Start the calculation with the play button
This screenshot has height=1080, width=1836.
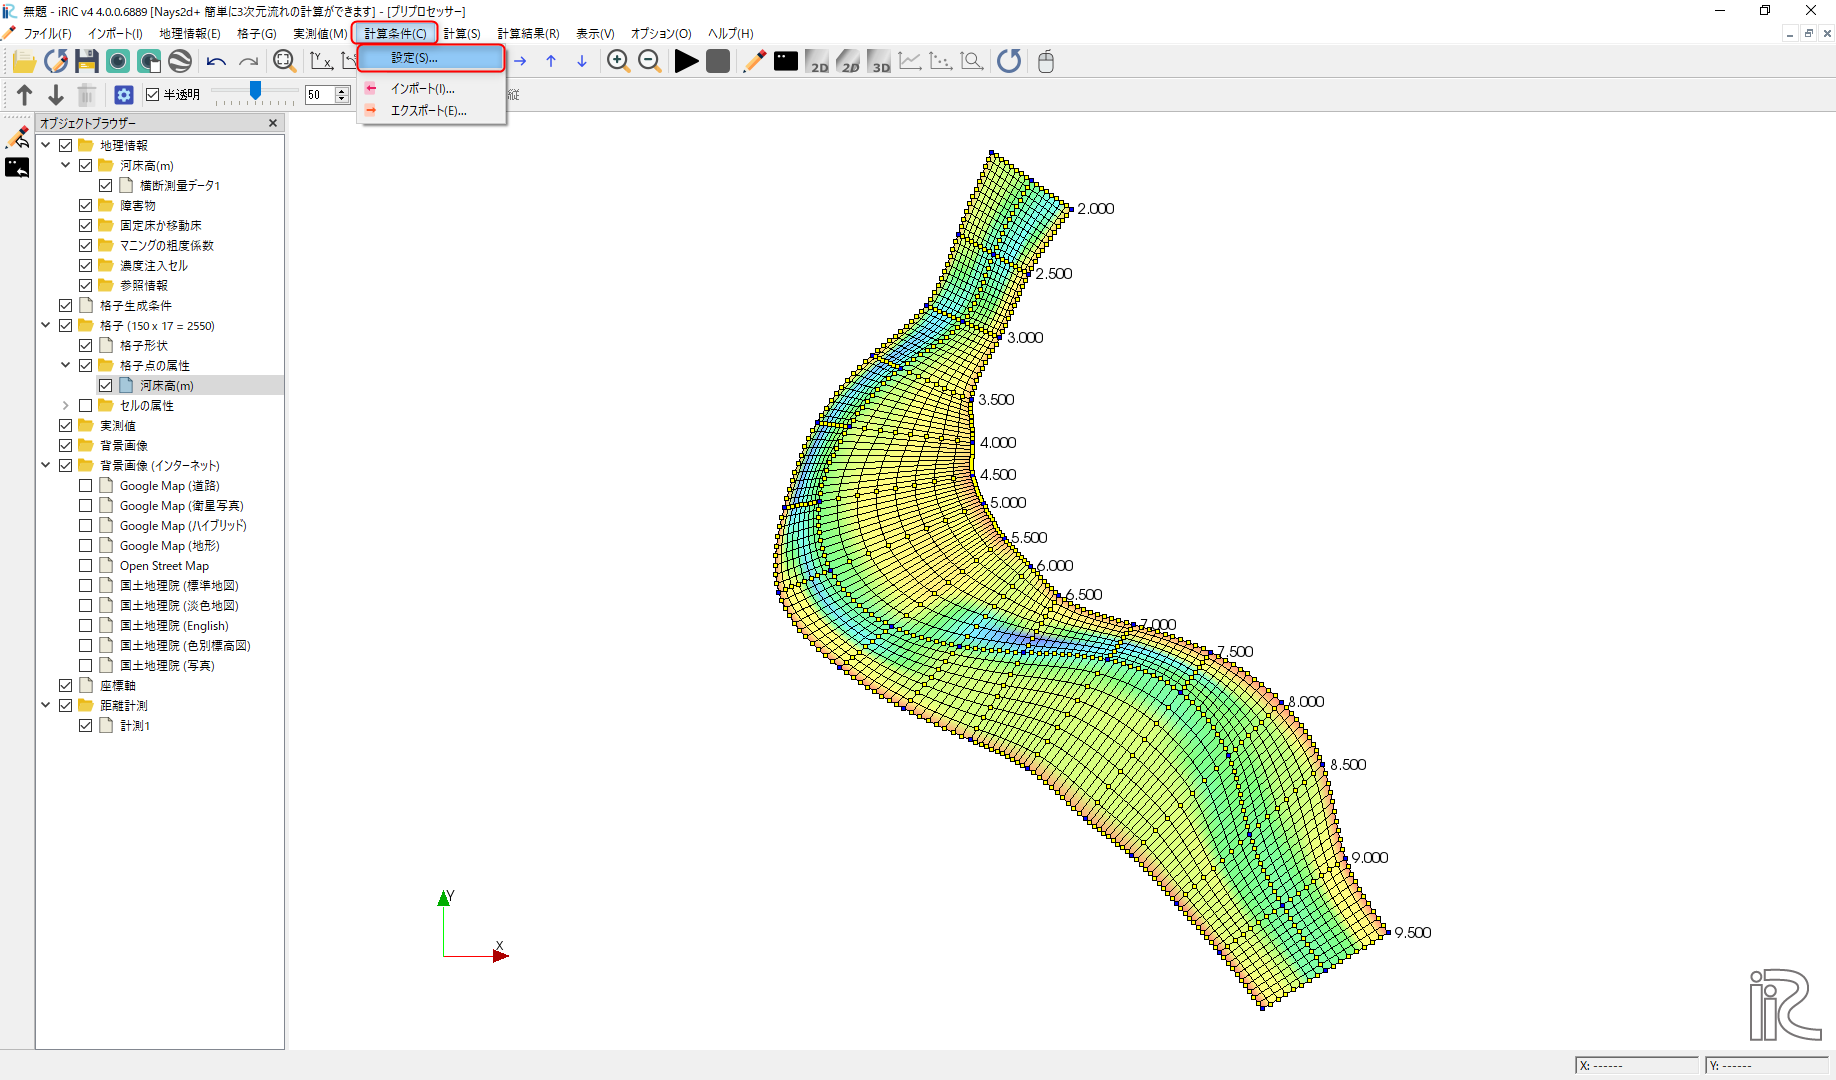tap(686, 62)
